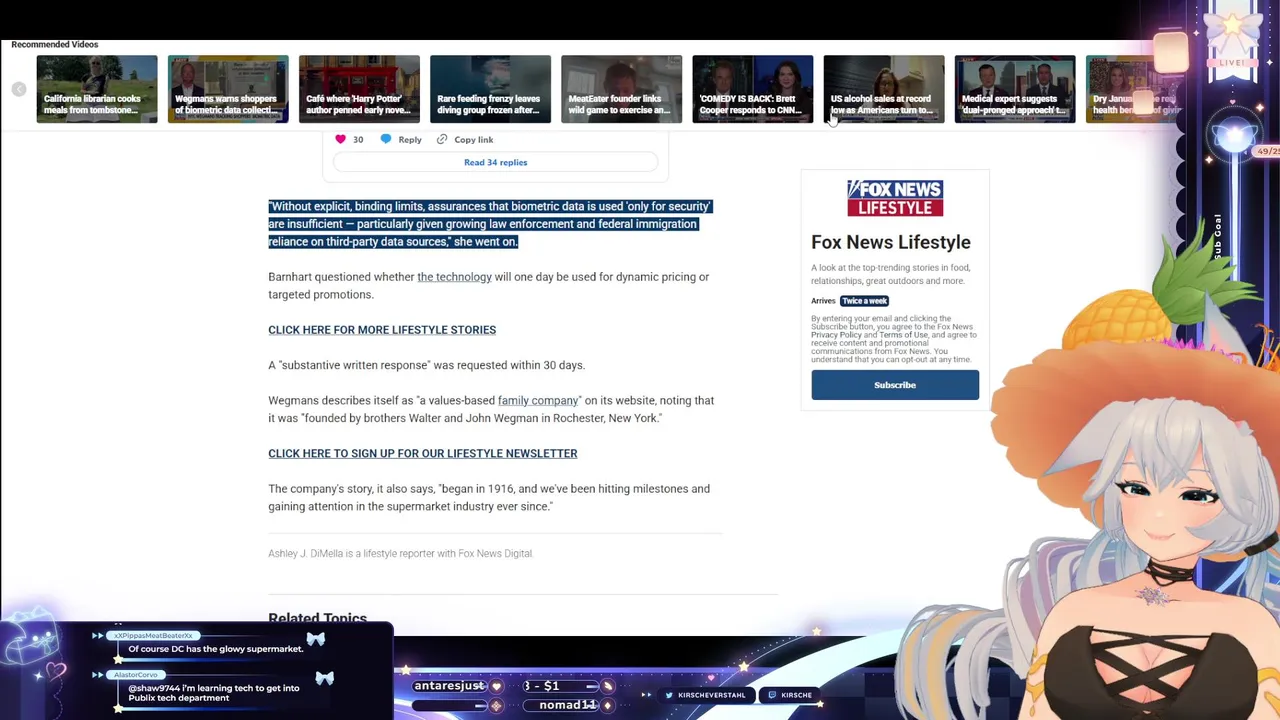Open 'COMEDY IS BACK' Brett Cooper video

click(752, 89)
